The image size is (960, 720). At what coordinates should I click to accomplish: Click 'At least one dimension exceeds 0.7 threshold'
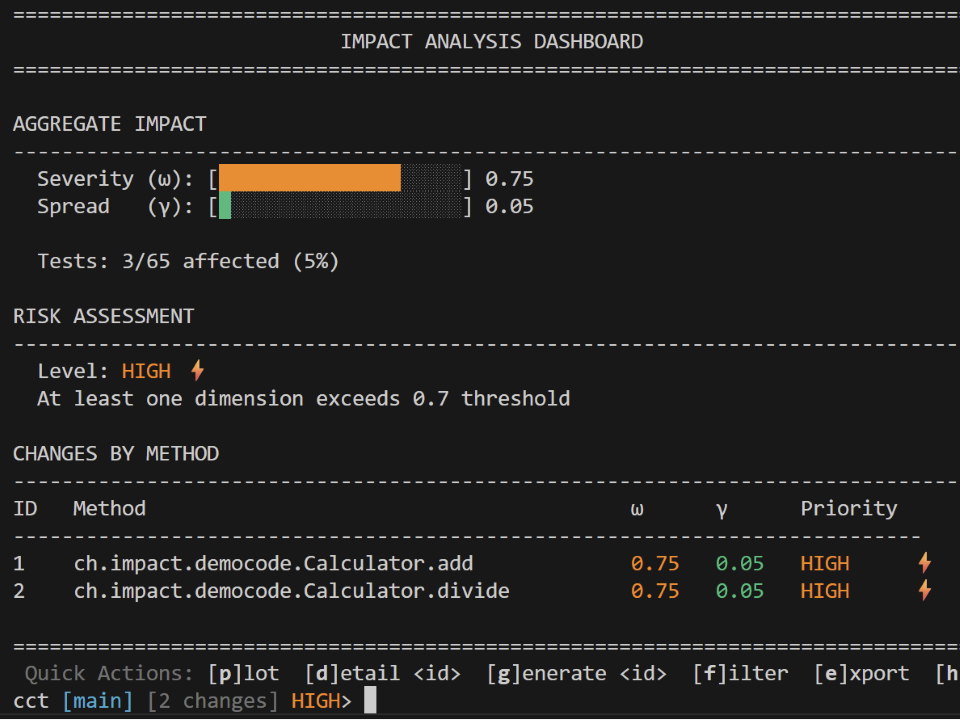click(x=304, y=399)
